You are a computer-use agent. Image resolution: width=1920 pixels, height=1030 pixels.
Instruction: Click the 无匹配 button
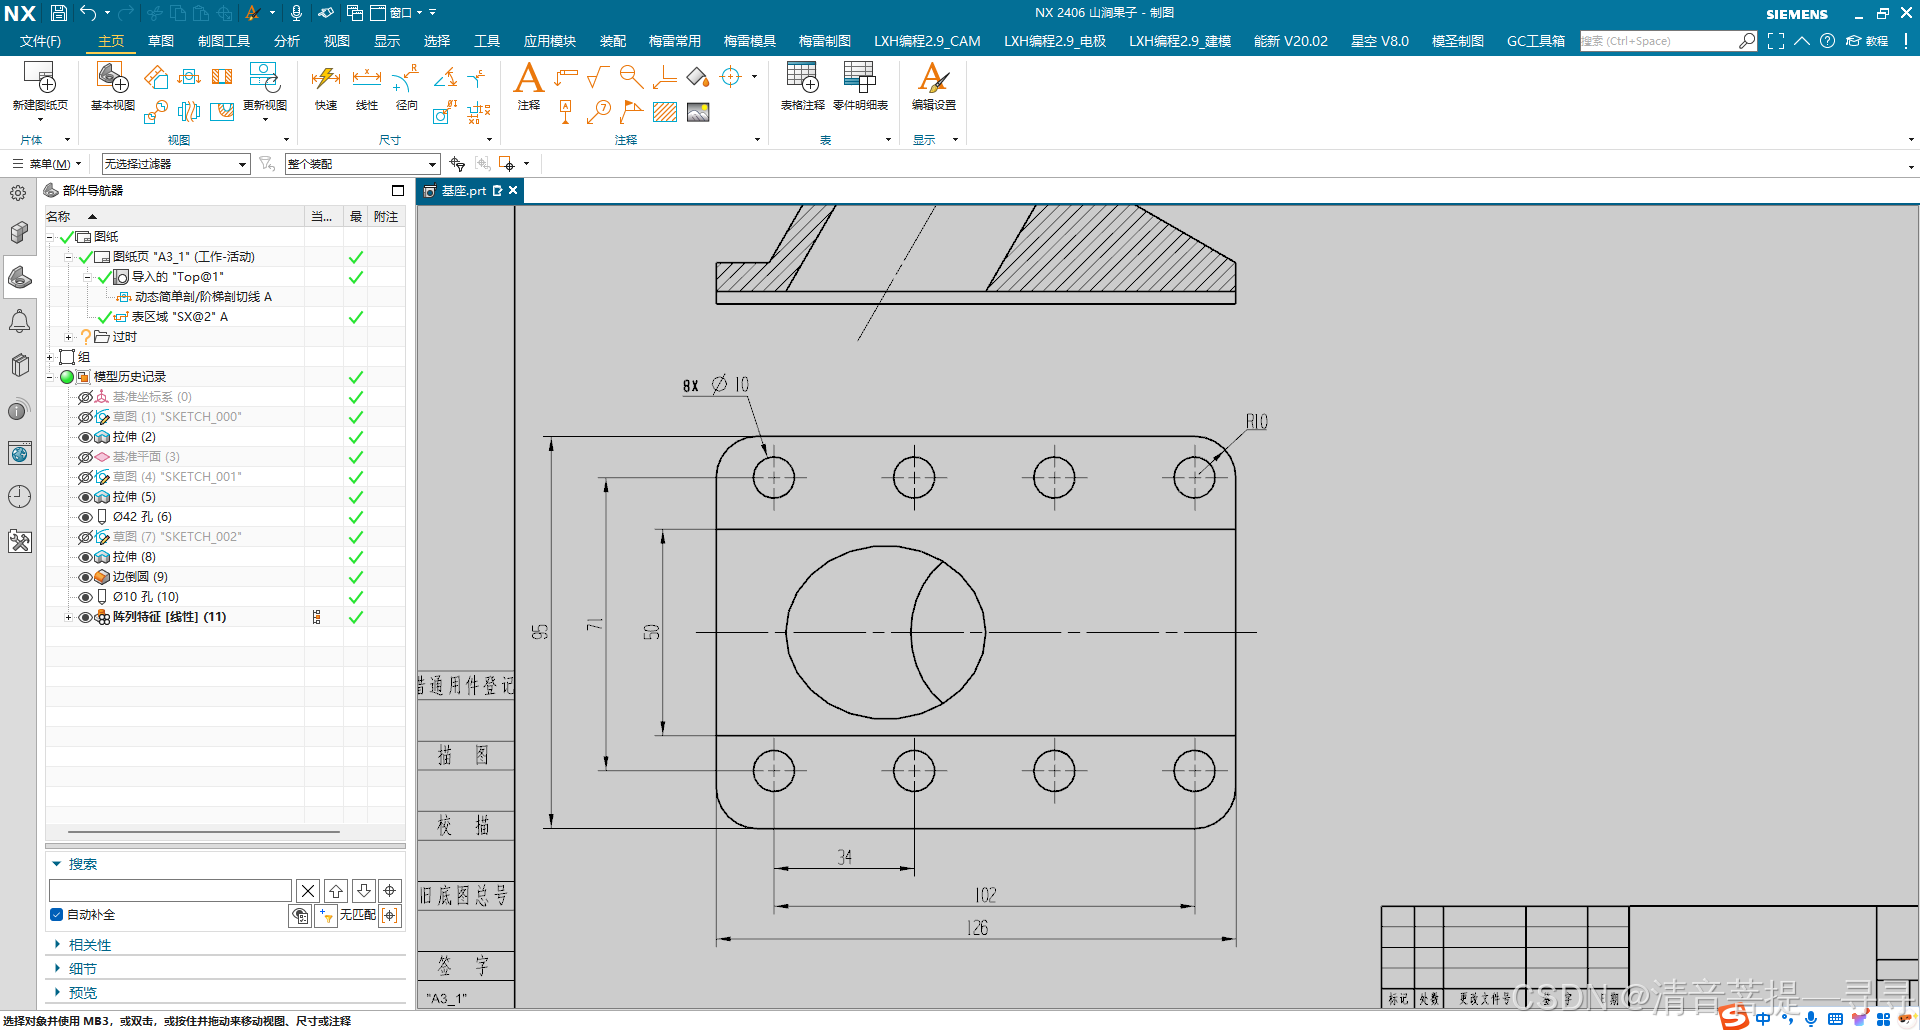357,915
